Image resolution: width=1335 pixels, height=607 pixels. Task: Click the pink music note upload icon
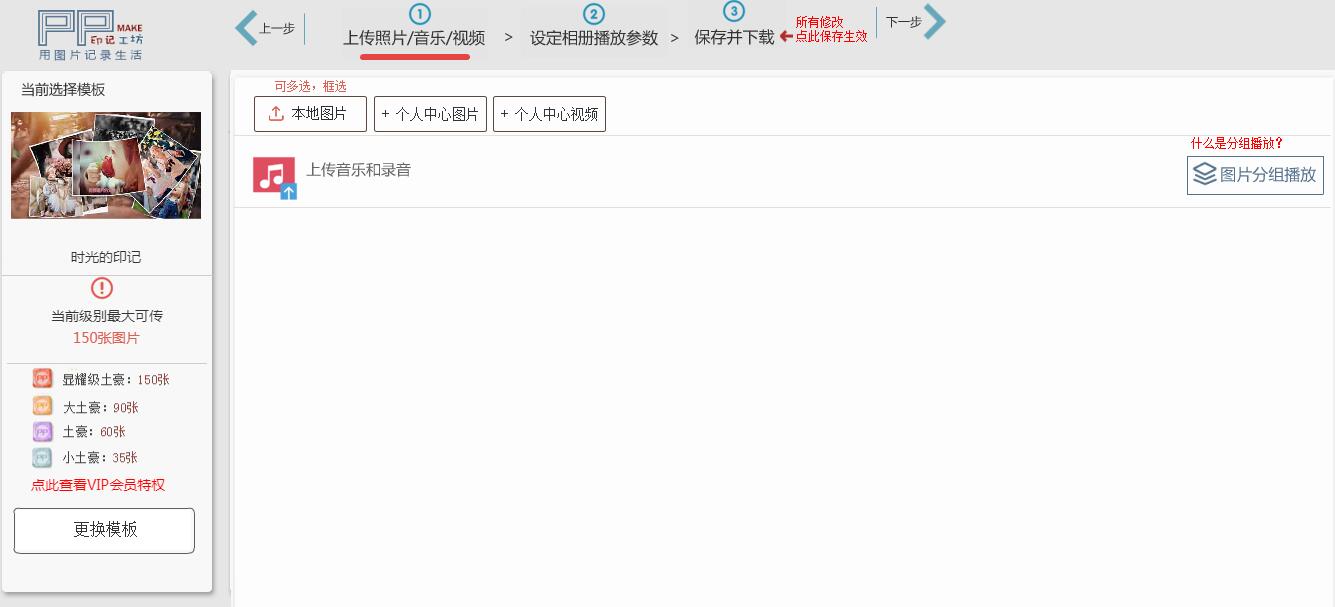tap(274, 176)
